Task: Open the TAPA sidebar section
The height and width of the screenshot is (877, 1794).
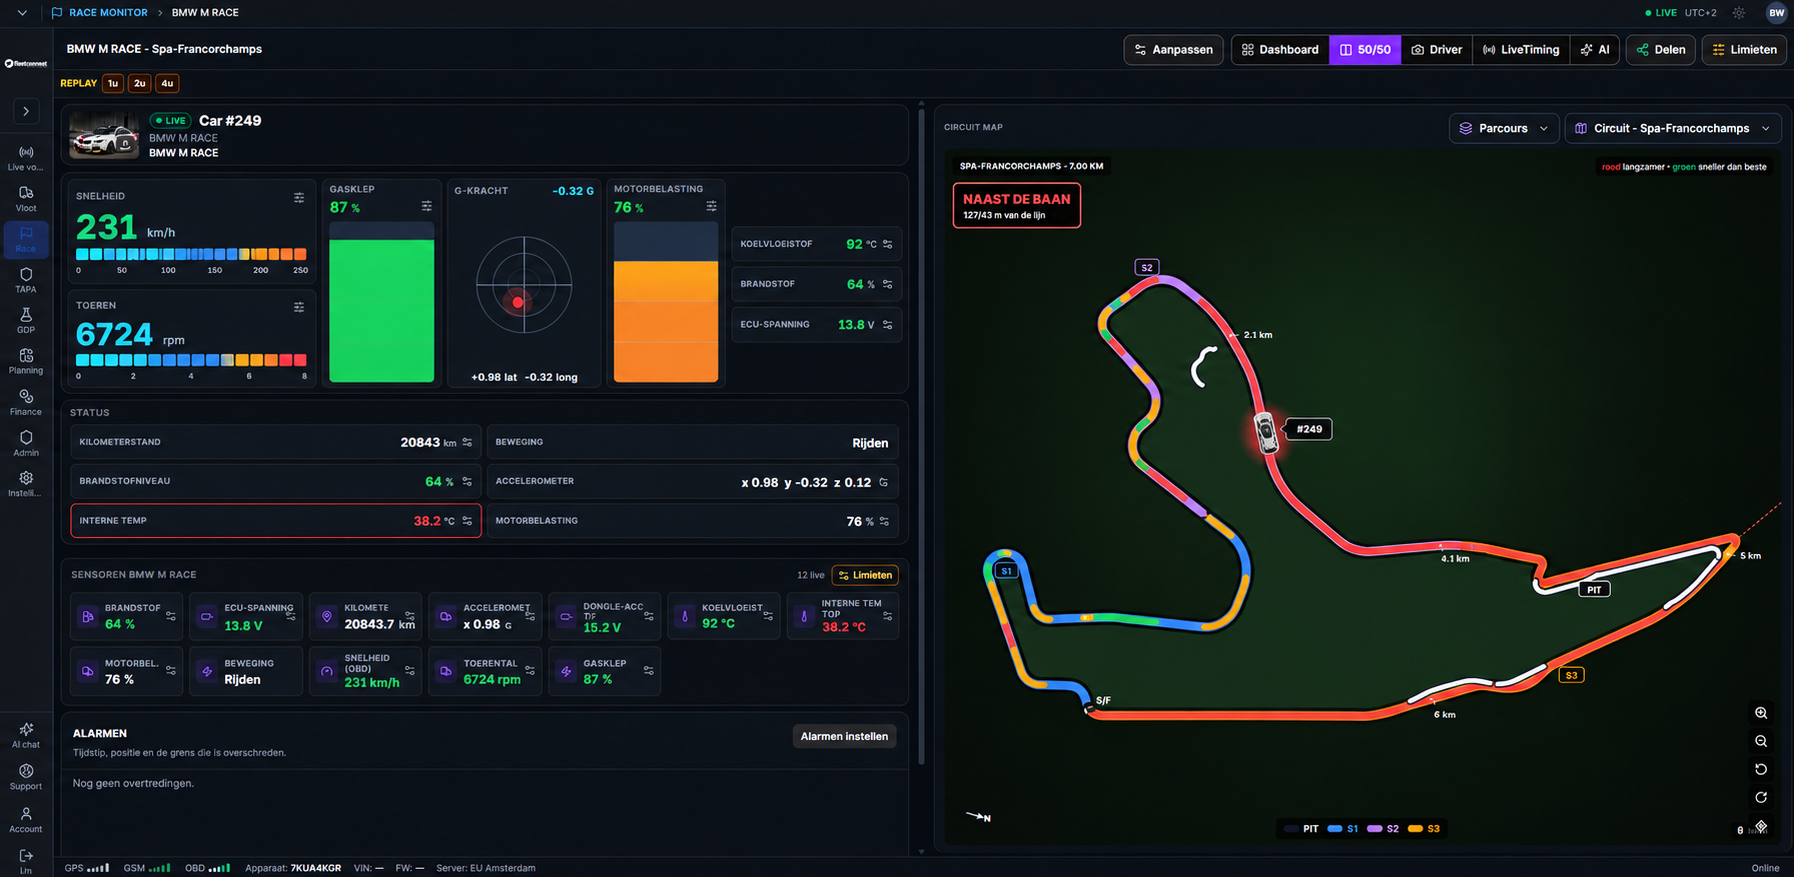Action: click(x=26, y=280)
